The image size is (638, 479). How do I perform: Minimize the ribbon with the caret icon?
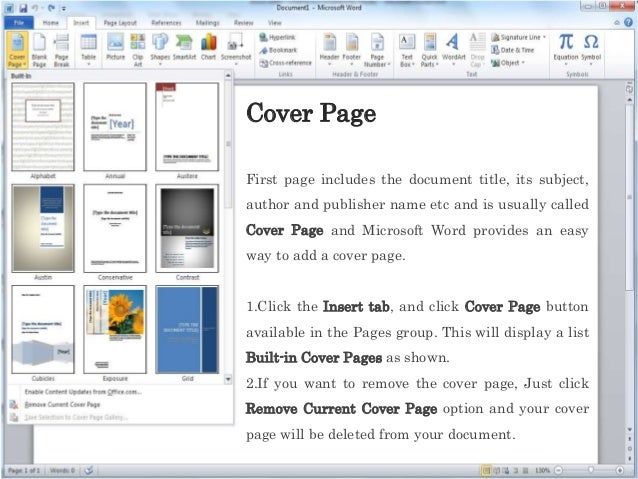(x=617, y=23)
